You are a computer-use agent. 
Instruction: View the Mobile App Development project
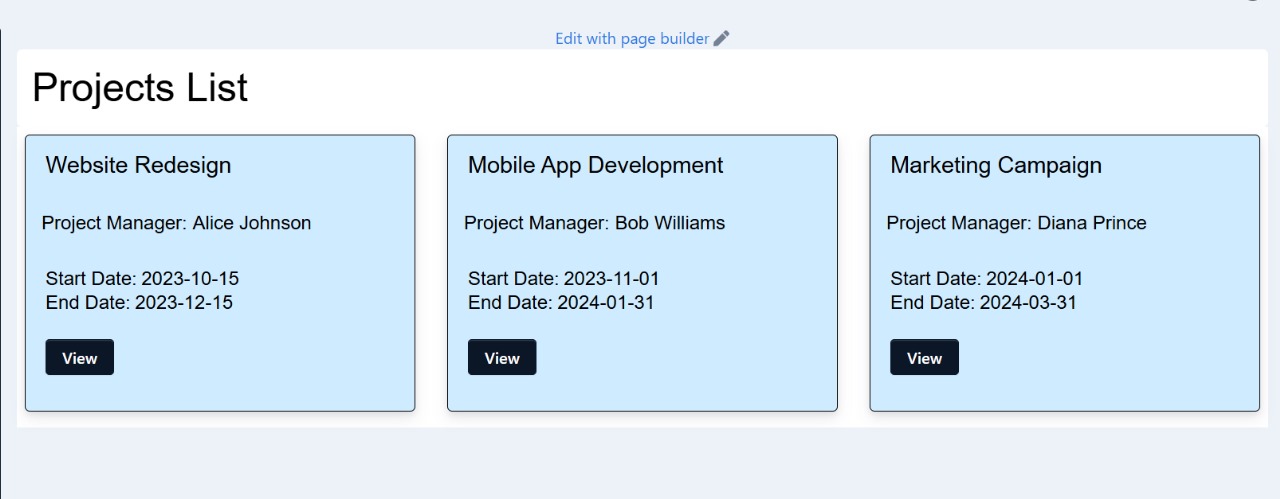pos(502,358)
